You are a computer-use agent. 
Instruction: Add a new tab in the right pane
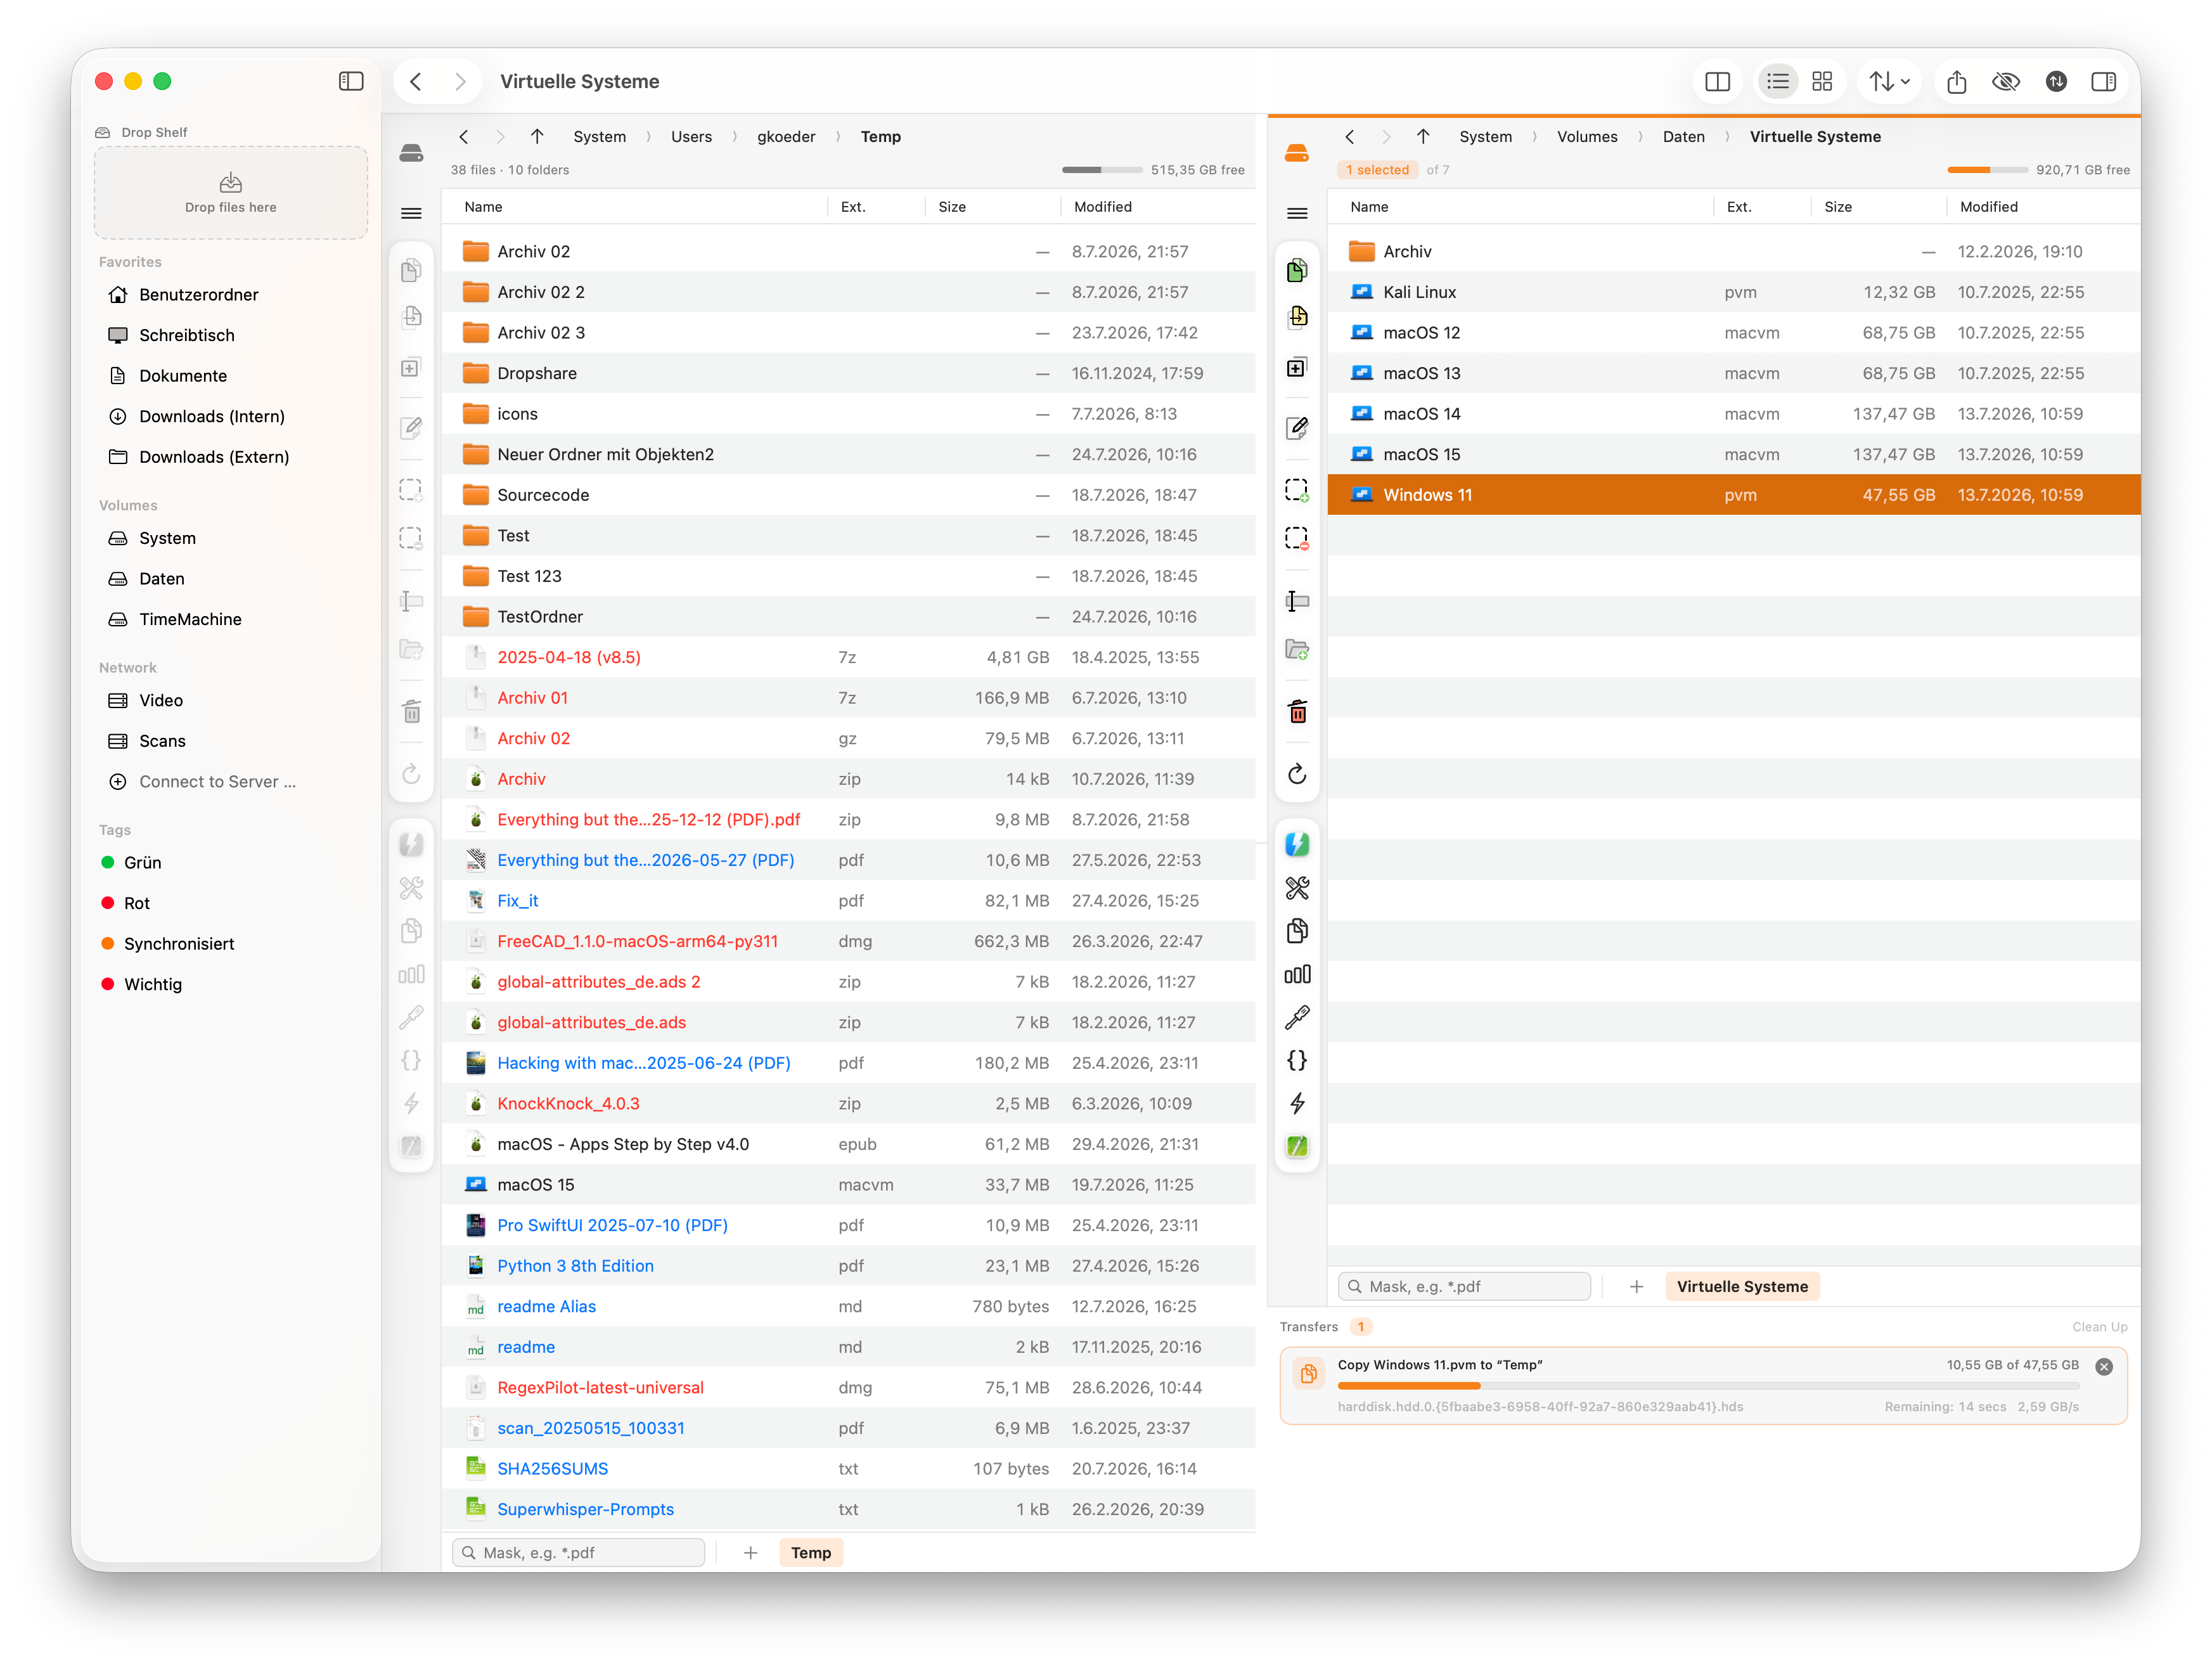tap(1636, 1287)
